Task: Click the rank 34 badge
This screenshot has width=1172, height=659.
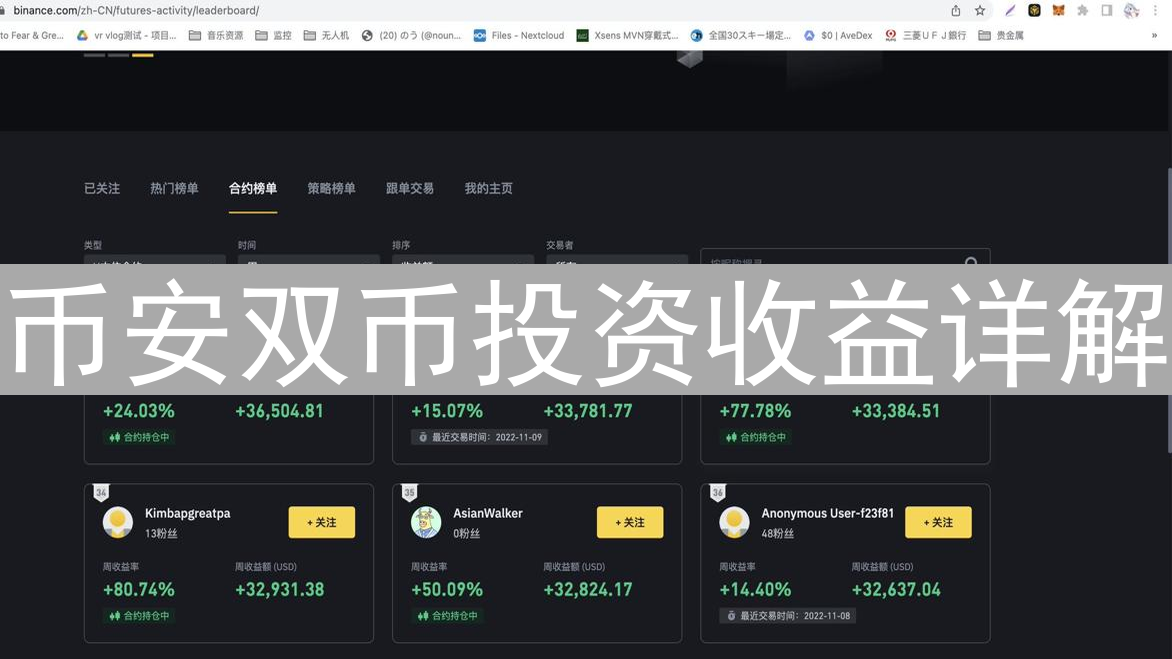Action: coord(101,492)
